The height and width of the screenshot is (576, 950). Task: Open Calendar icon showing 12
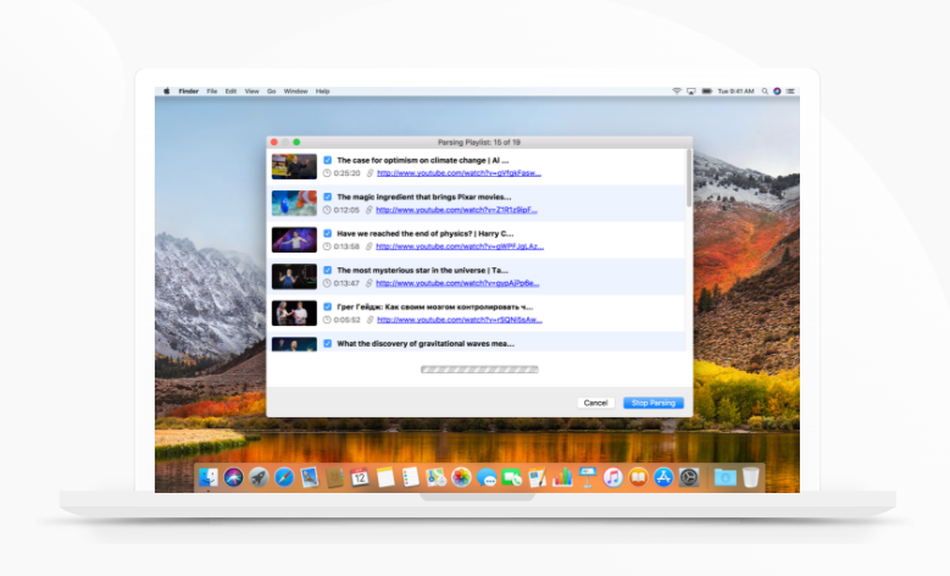[360, 478]
